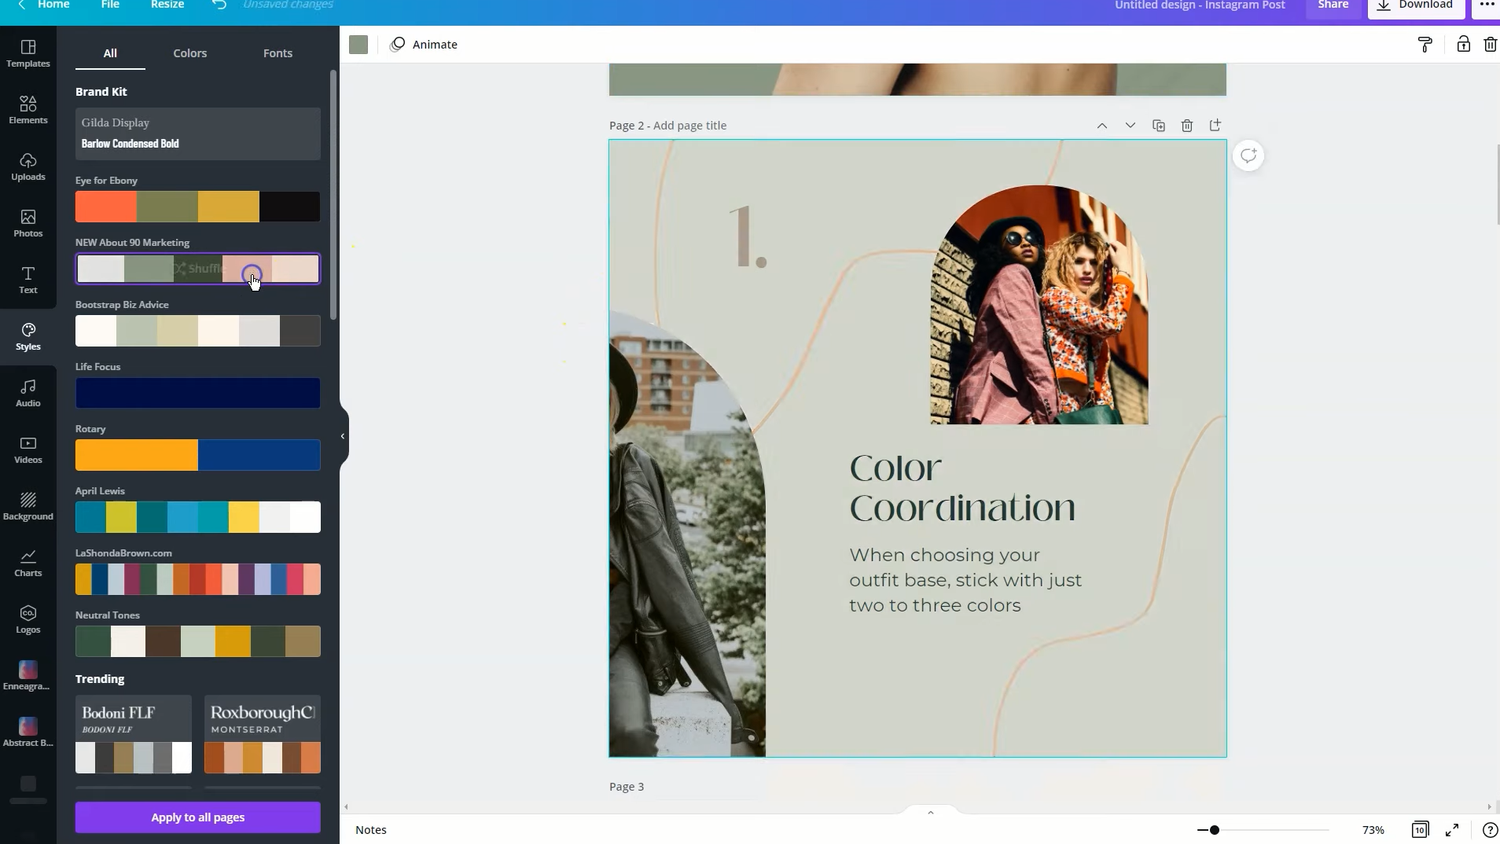
Task: Collapse the side panel with the arrow handle
Action: pos(342,436)
